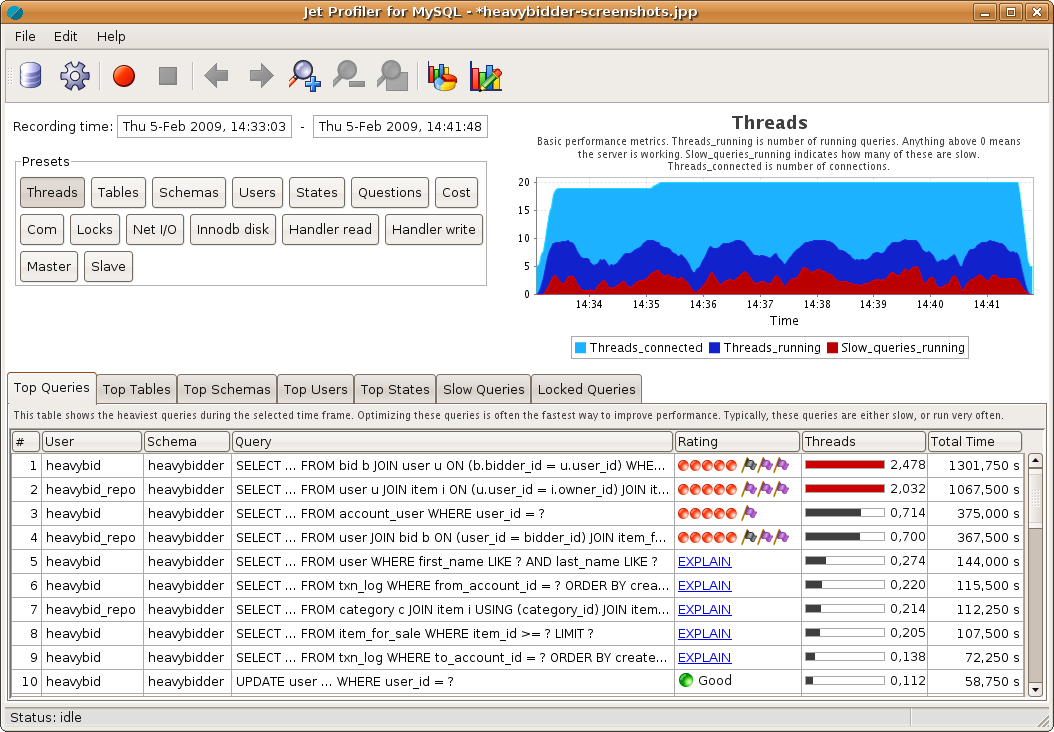
Task: Select the Com preset
Action: tap(42, 229)
